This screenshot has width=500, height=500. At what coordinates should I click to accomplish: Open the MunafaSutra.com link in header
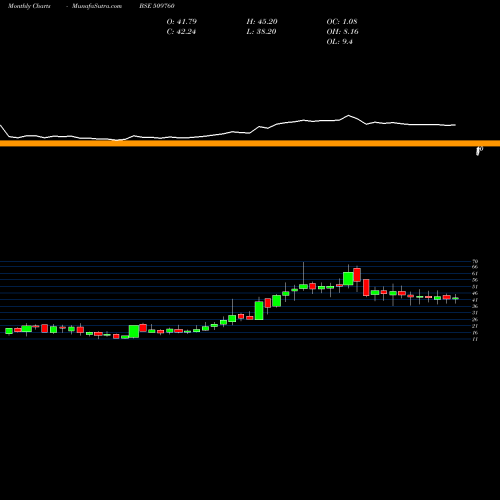97,6
